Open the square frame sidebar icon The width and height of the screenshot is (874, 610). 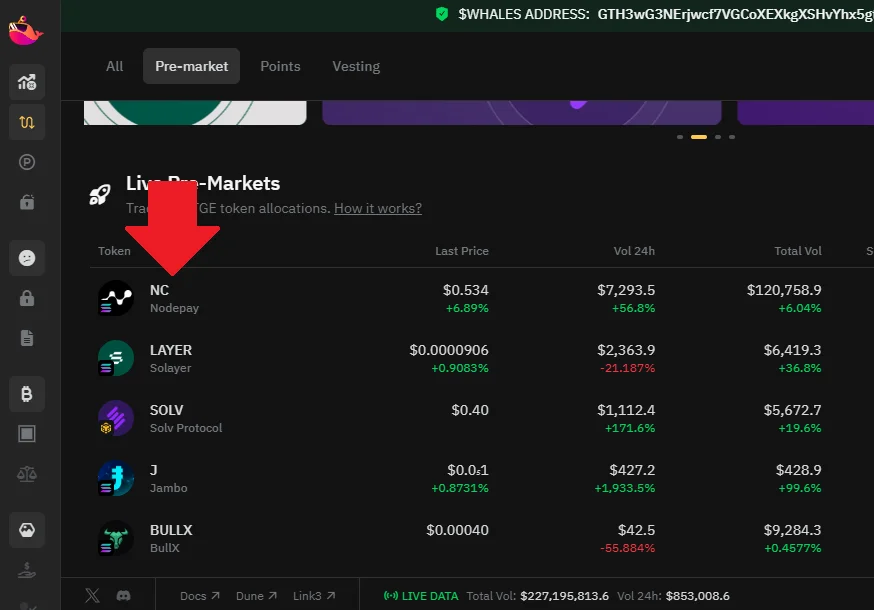click(27, 434)
